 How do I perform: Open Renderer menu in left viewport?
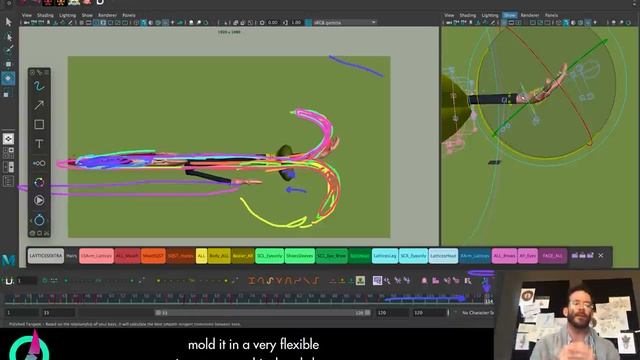click(107, 15)
